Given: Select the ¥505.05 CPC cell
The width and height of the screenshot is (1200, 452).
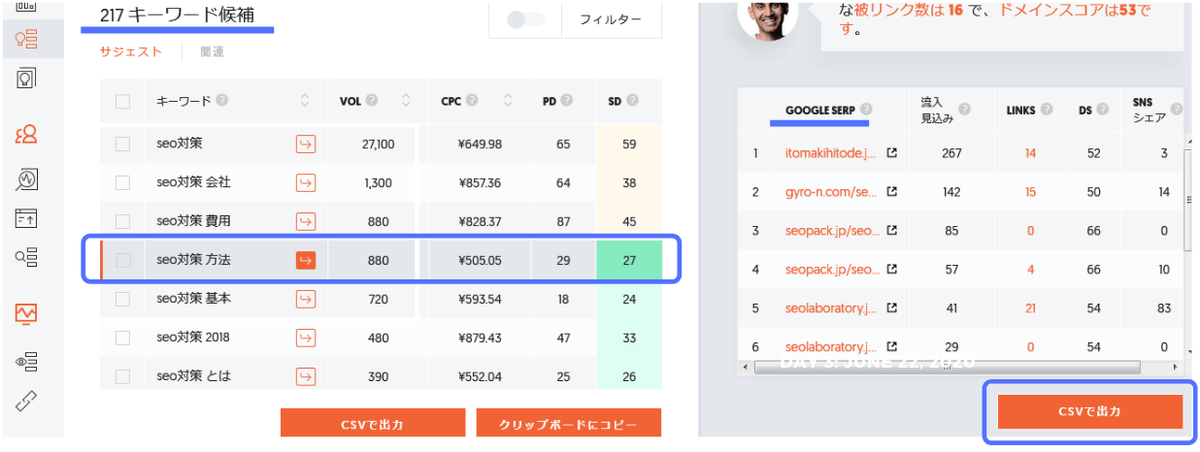Looking at the screenshot, I should coord(480,260).
